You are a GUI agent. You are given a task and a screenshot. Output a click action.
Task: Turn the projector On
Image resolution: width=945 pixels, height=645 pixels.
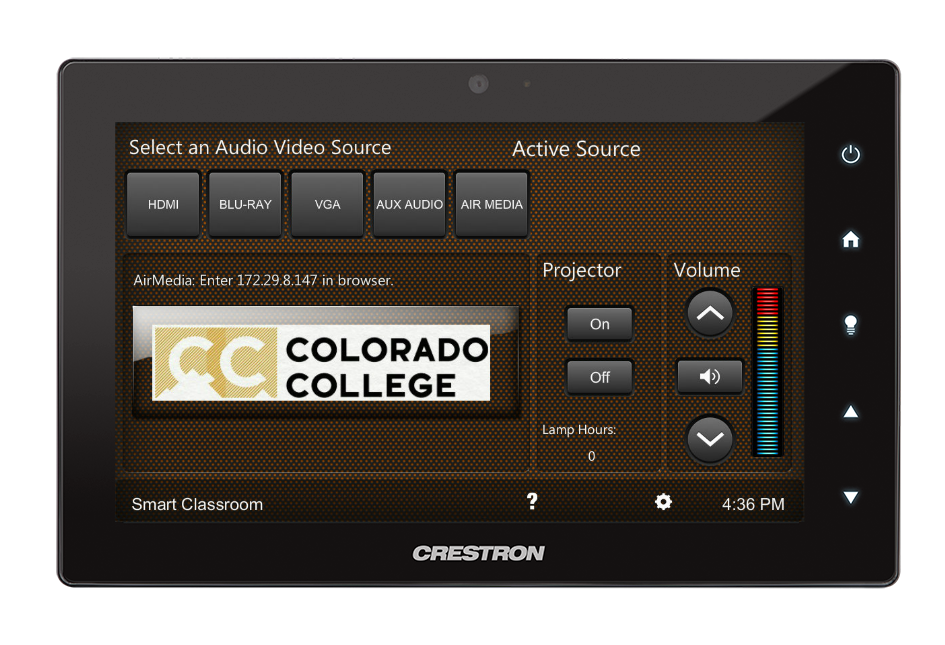pyautogui.click(x=600, y=324)
